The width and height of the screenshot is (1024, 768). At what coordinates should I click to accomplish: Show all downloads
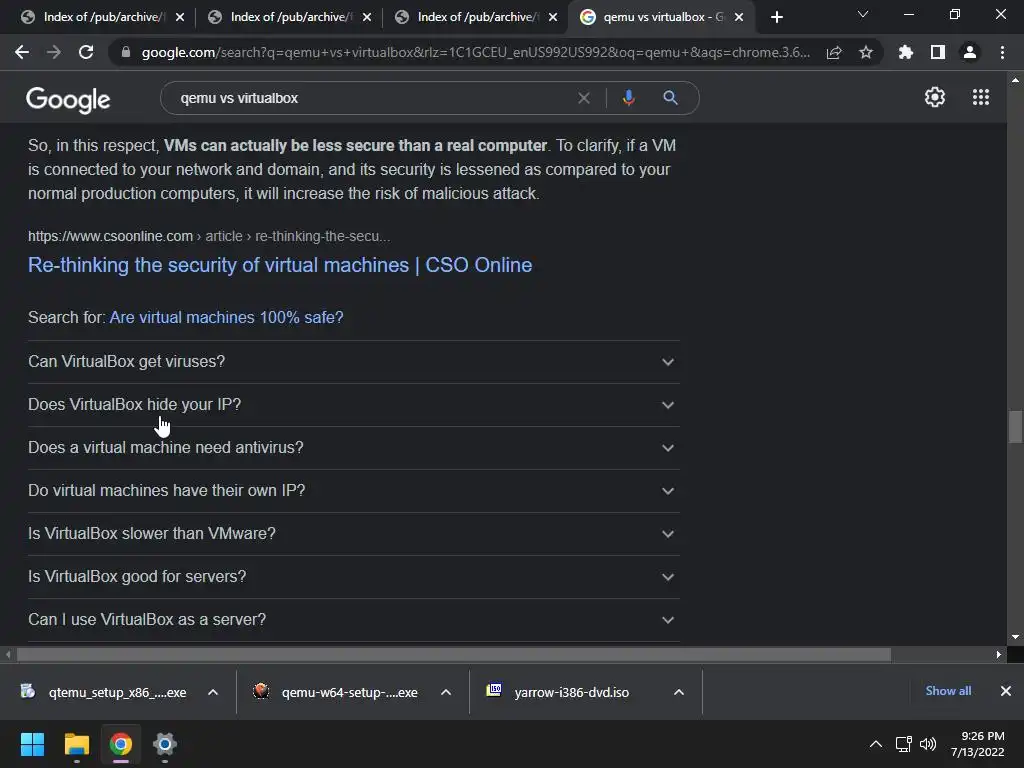pos(948,691)
